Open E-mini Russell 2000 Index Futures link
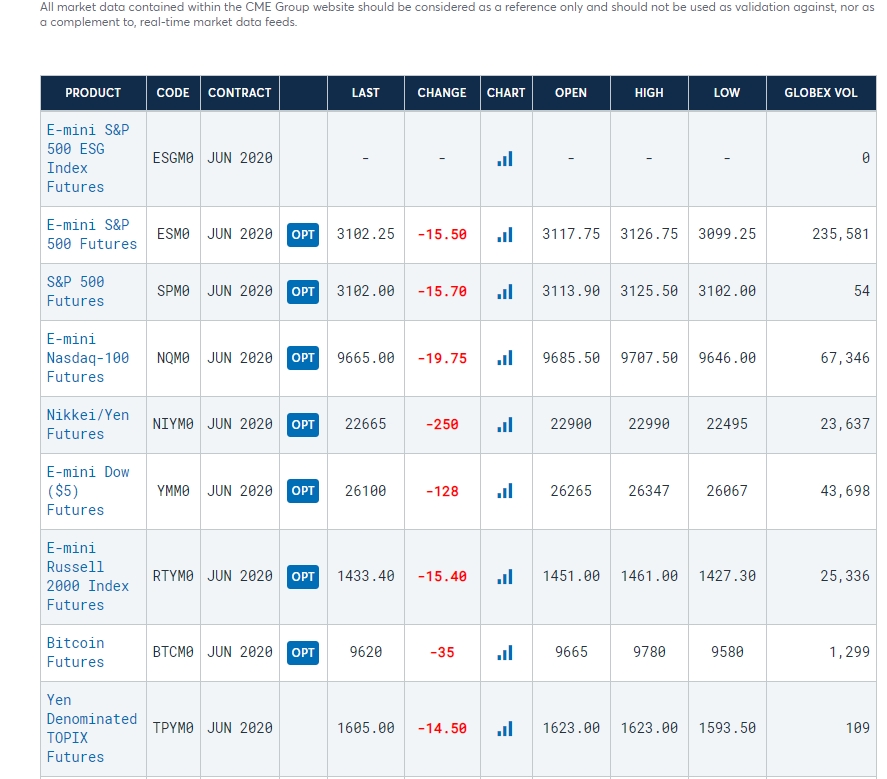 (x=88, y=576)
